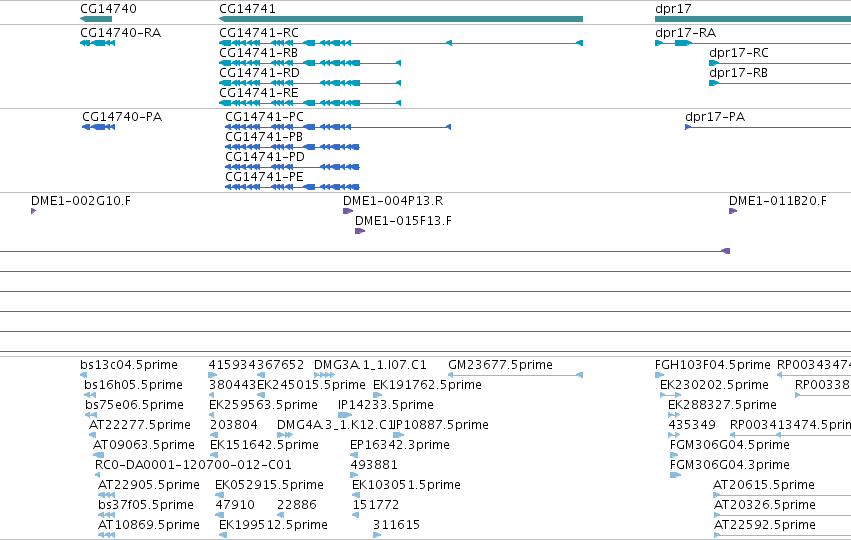Click feature label 435349

click(692, 425)
